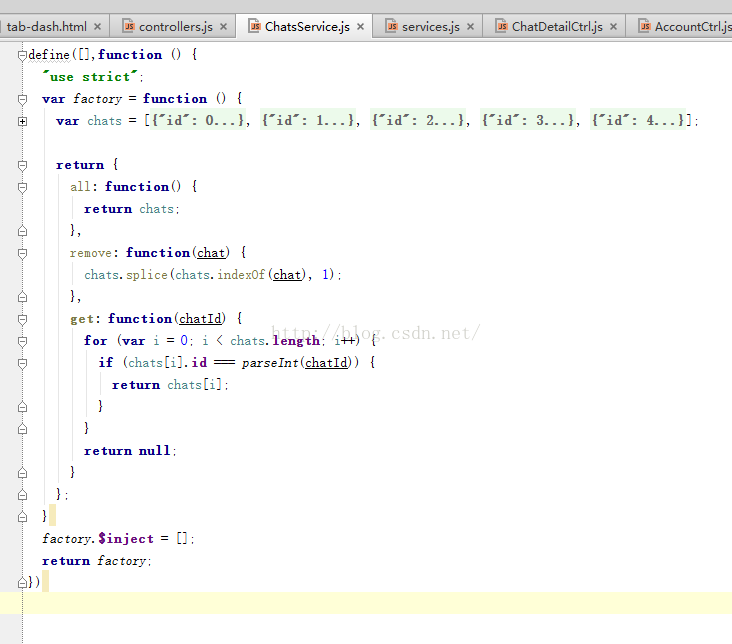
Task: Collapse the var factory function fold
Action: (x=22, y=99)
